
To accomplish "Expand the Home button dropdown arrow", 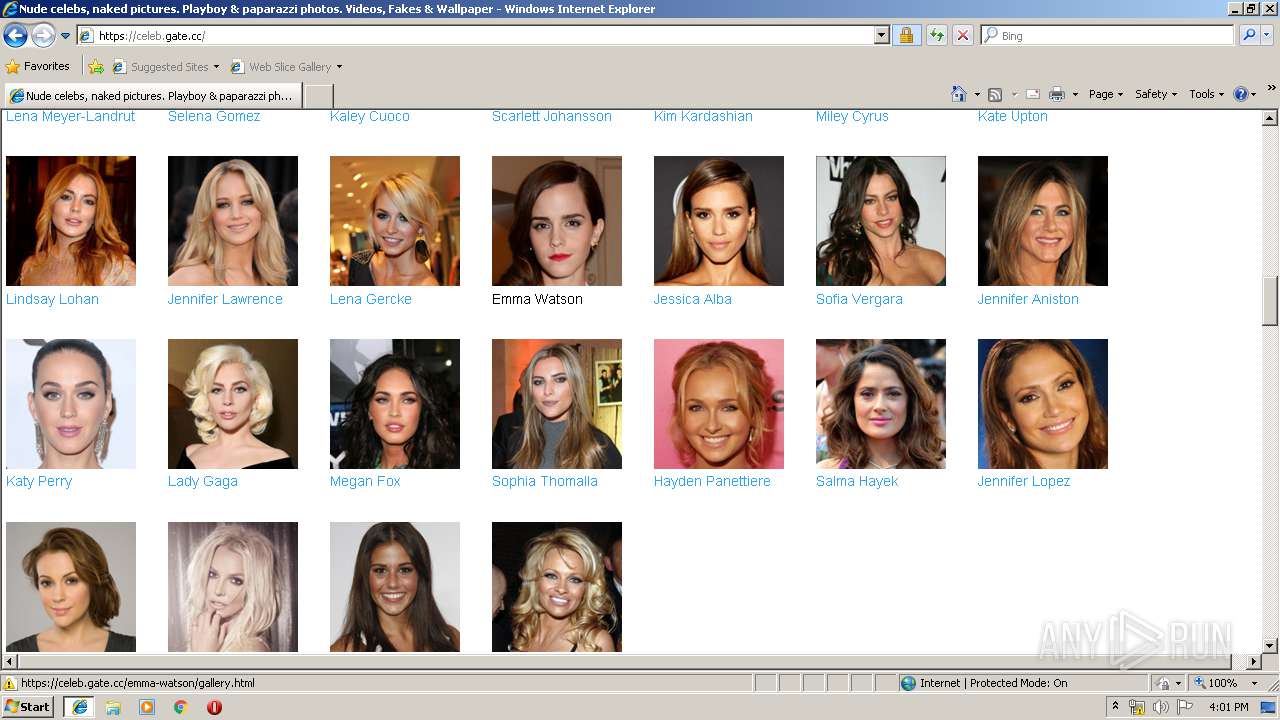I will tap(977, 94).
